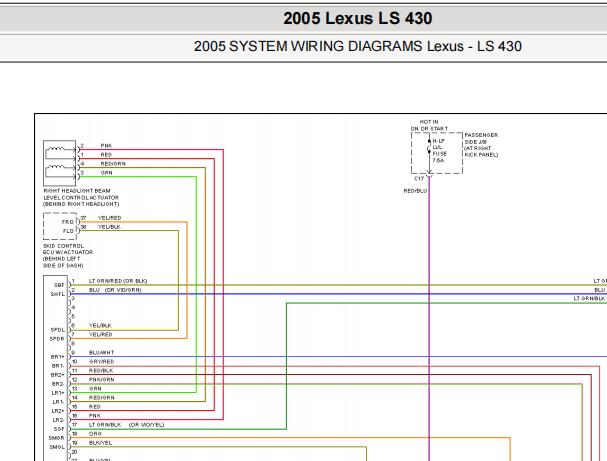The image size is (607, 461).
Task: Select RED label at actuator pin 1
Action: [106, 154]
